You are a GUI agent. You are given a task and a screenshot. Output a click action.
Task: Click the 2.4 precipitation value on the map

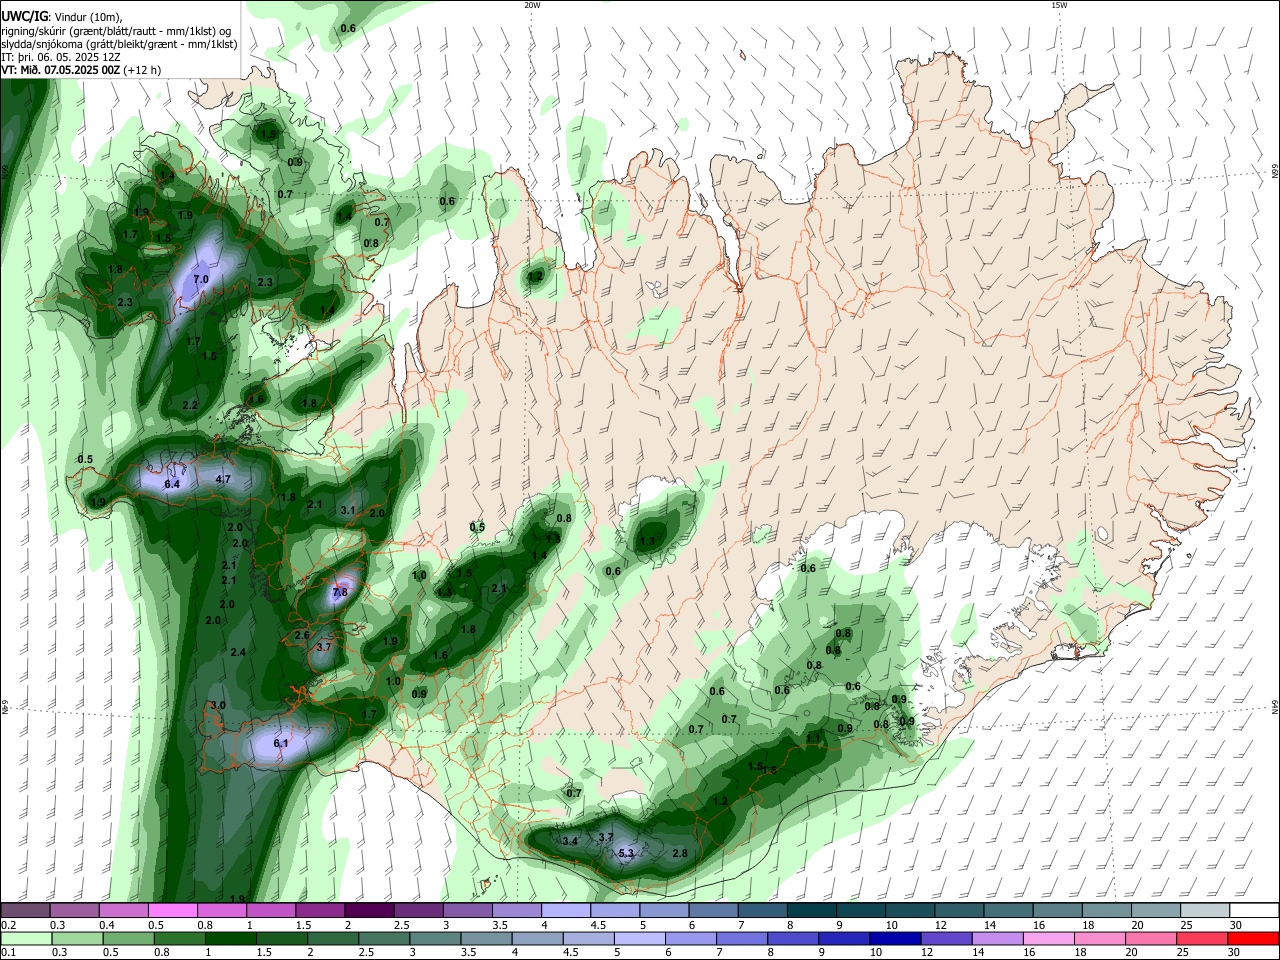238,652
